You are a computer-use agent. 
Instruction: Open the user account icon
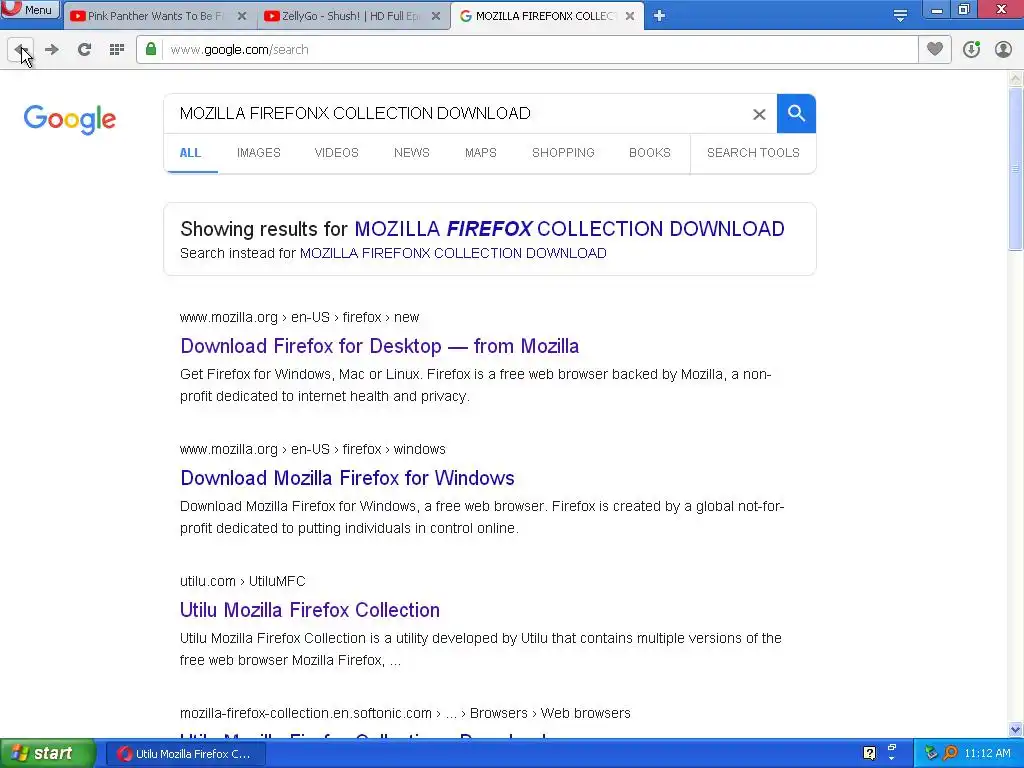tap(1003, 50)
